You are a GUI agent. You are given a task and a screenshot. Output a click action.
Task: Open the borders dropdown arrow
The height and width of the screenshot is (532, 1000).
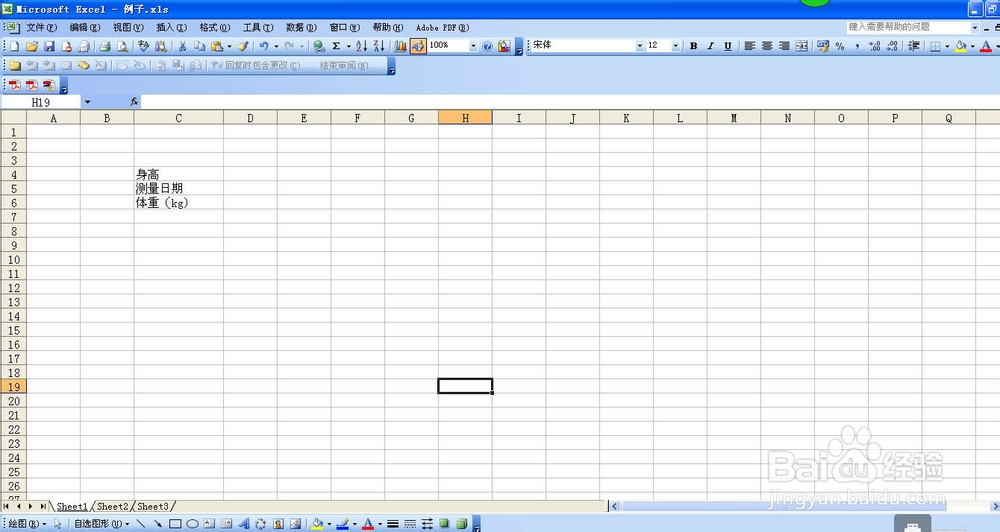(x=947, y=46)
